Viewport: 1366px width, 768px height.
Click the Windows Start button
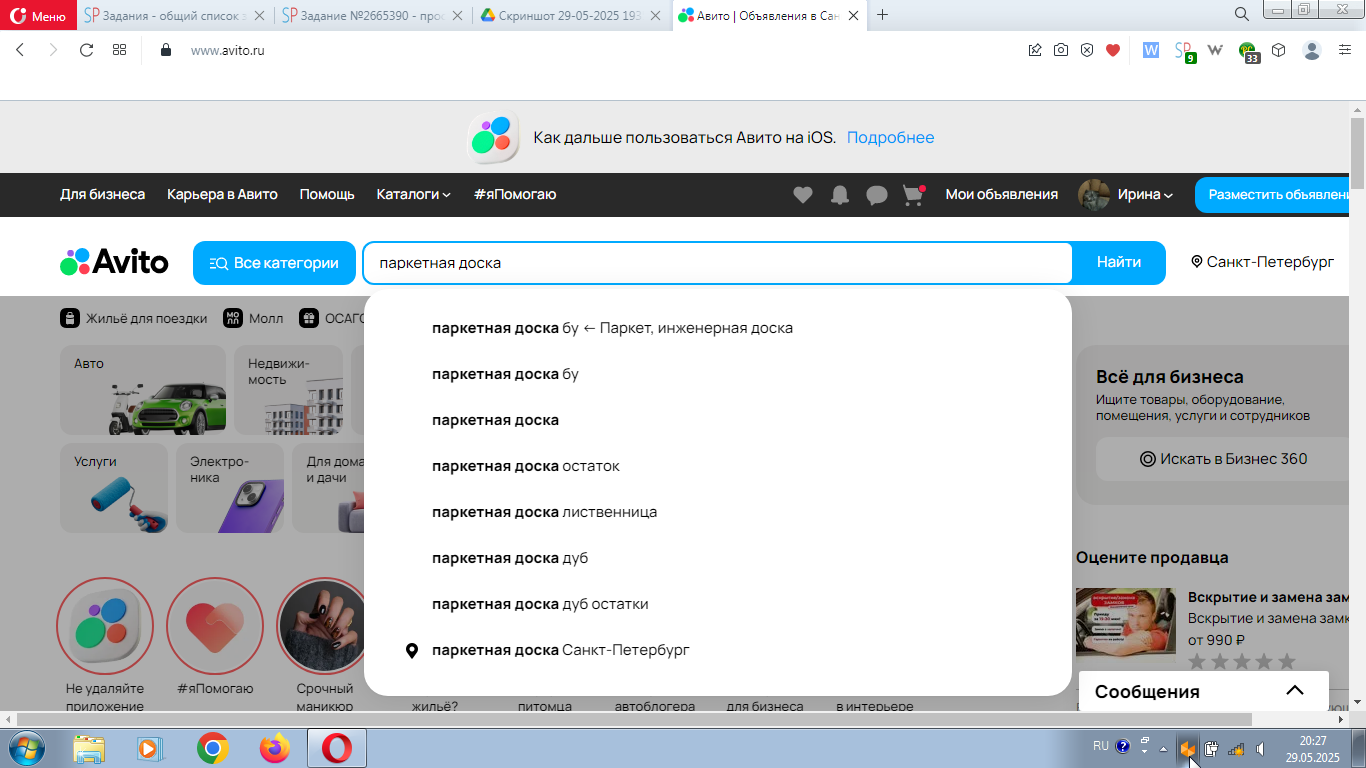tap(25, 747)
